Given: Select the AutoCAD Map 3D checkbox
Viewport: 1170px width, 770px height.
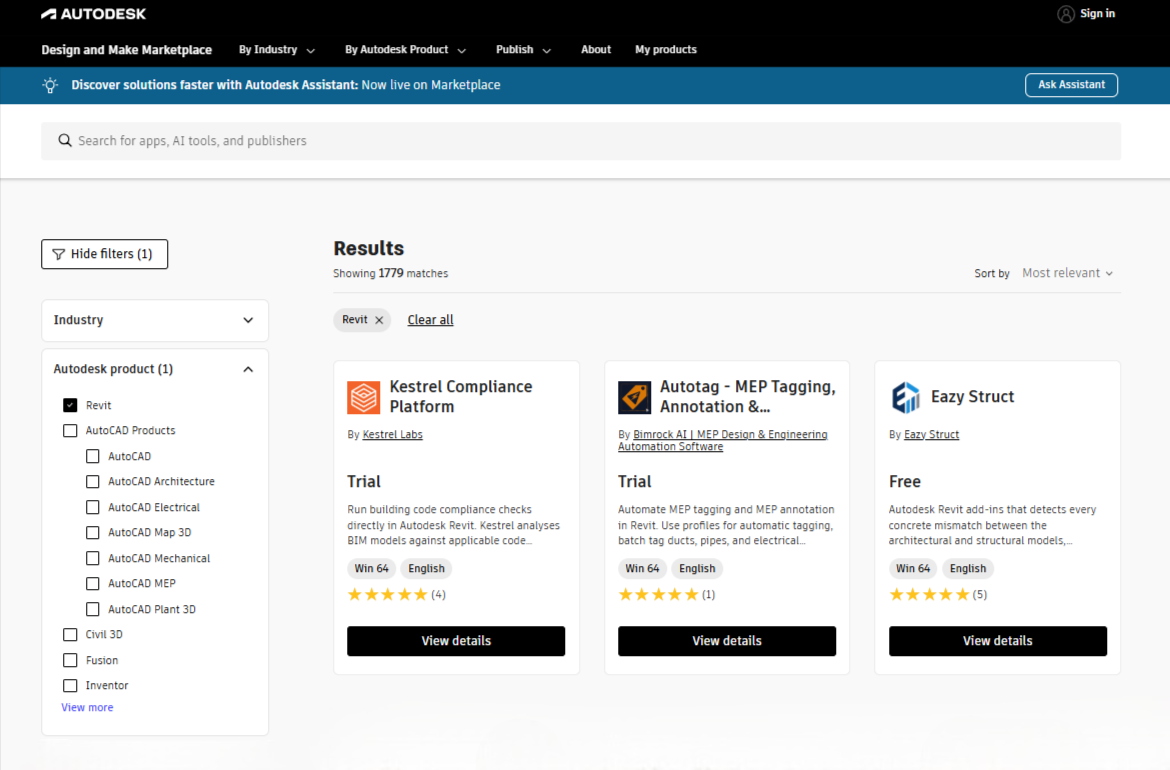Looking at the screenshot, I should coord(93,533).
